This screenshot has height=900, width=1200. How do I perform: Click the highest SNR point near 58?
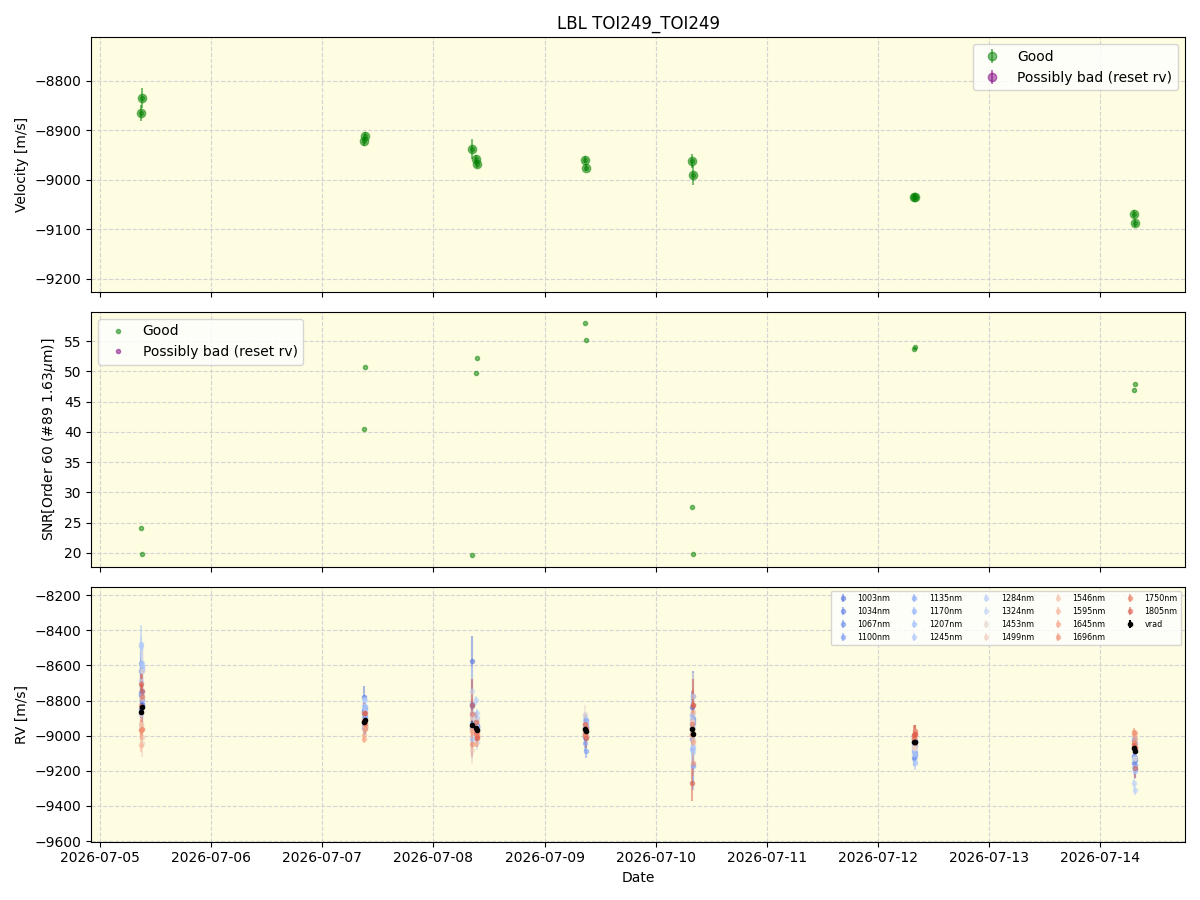coord(585,323)
